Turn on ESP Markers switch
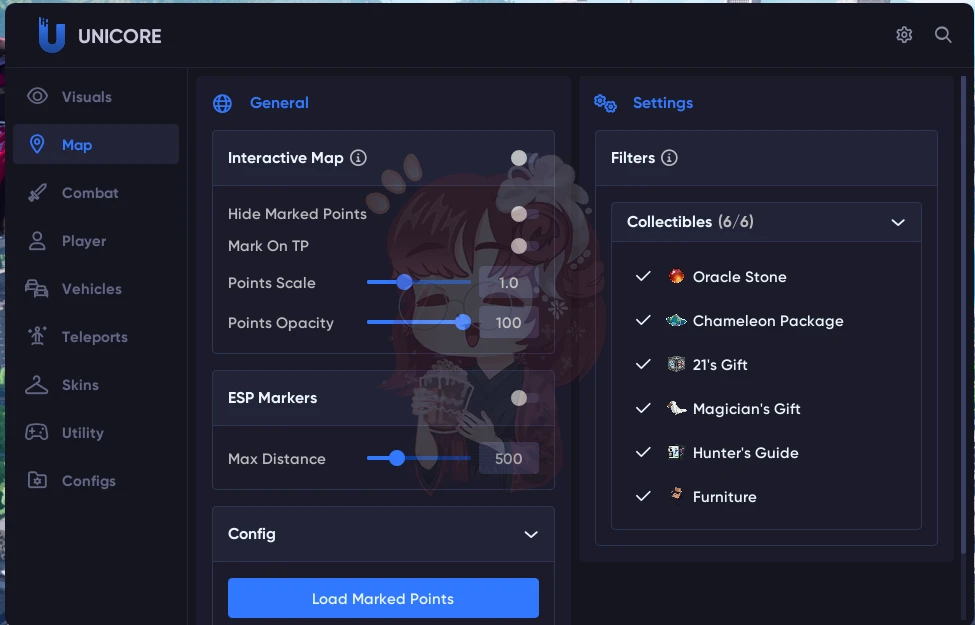975x625 pixels. (x=524, y=398)
